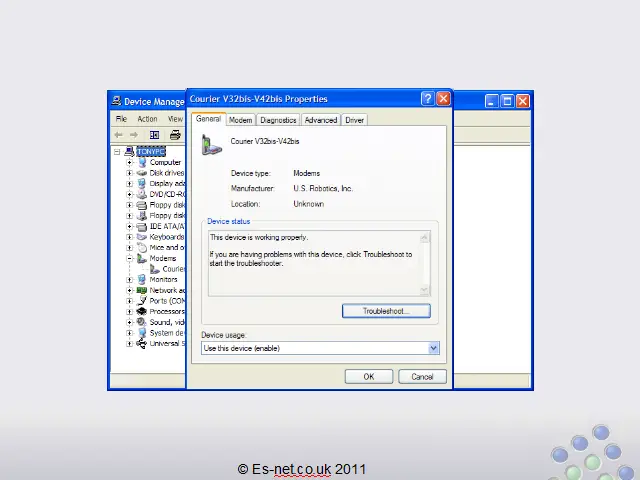The width and height of the screenshot is (640, 480).
Task: Open the File menu in Device Manager
Action: point(121,119)
